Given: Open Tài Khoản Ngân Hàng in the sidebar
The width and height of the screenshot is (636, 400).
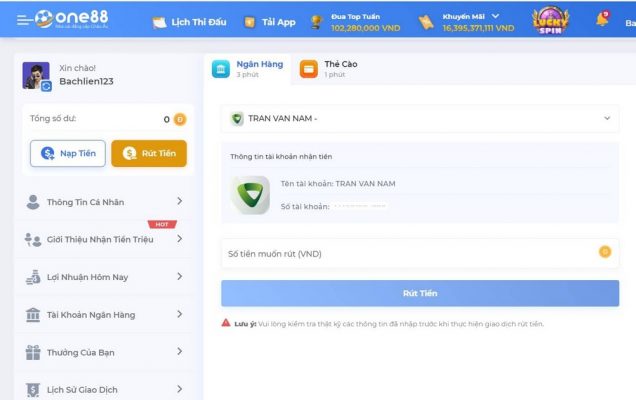Looking at the screenshot, I should click(104, 315).
